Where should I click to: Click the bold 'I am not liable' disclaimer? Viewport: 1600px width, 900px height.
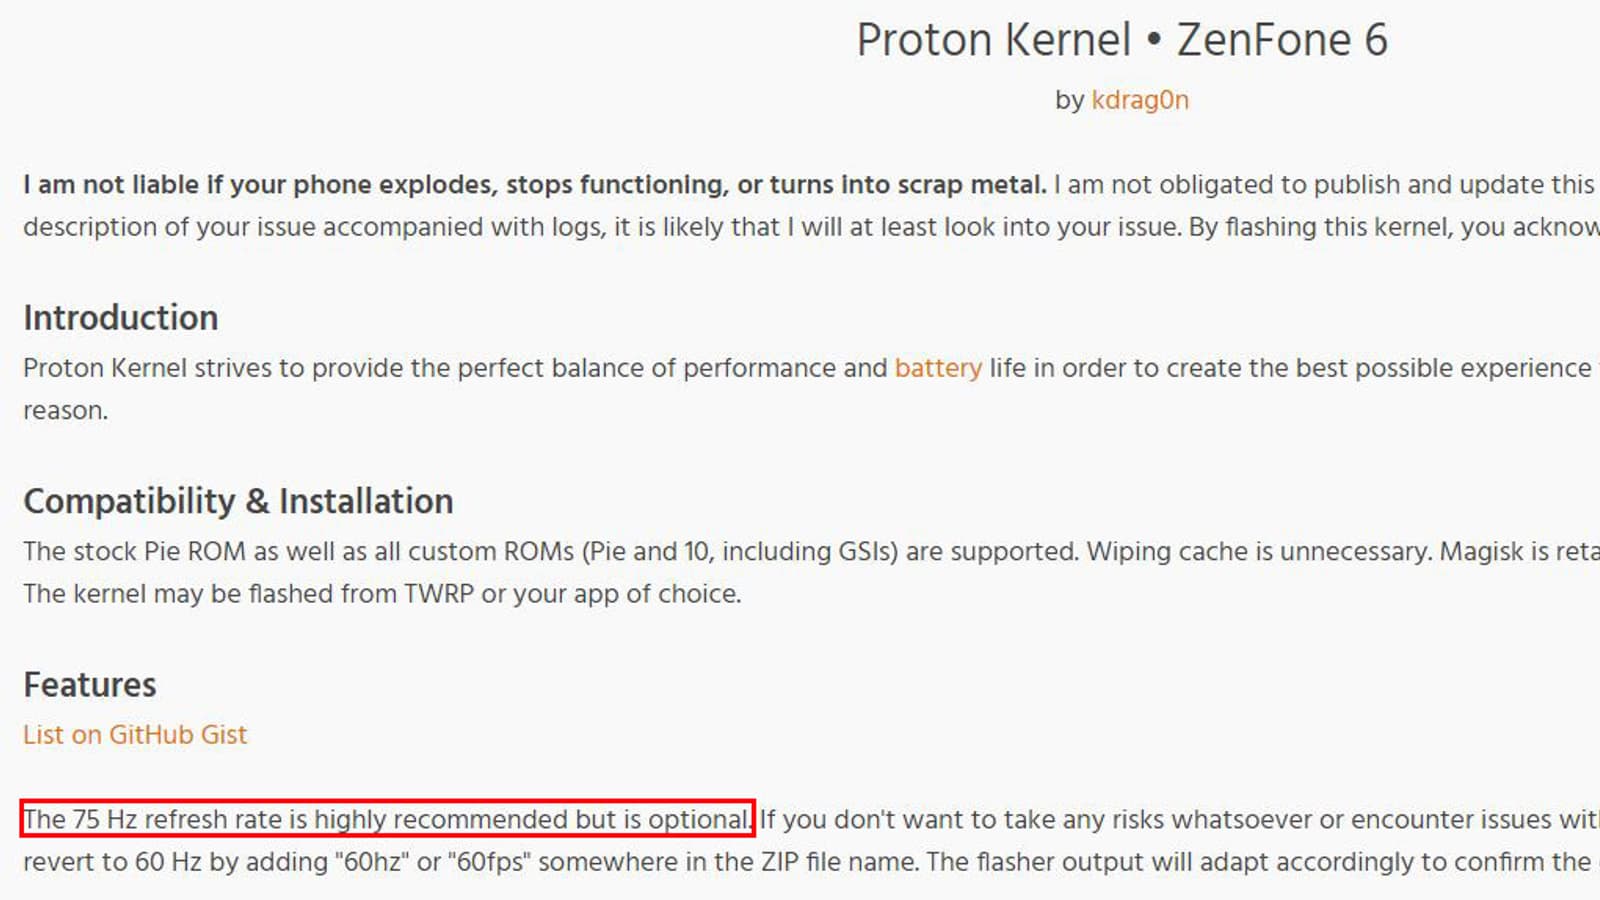(x=534, y=185)
